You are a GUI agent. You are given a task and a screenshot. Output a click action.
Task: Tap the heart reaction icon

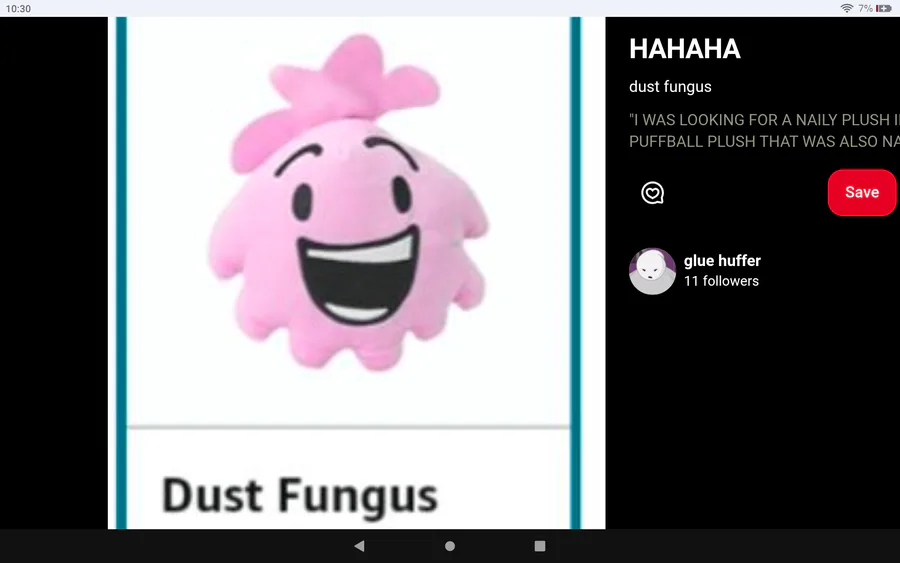[x=652, y=193]
